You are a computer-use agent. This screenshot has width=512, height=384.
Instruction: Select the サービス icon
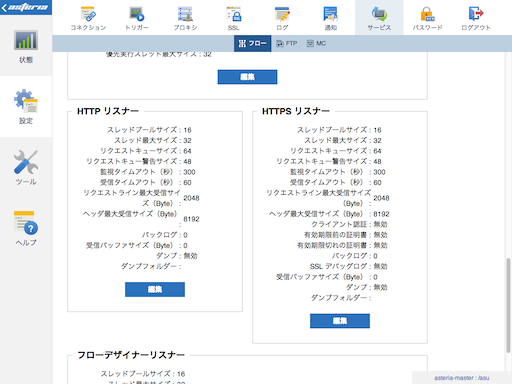click(x=379, y=18)
